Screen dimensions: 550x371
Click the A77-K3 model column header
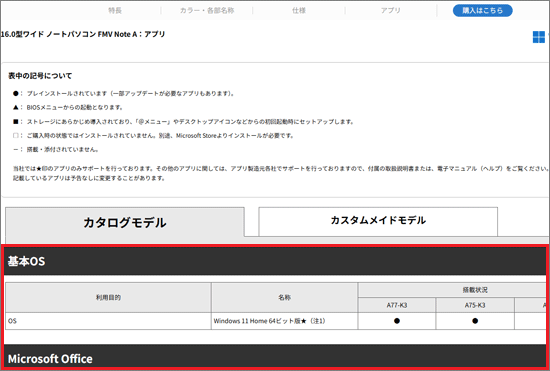click(x=397, y=305)
